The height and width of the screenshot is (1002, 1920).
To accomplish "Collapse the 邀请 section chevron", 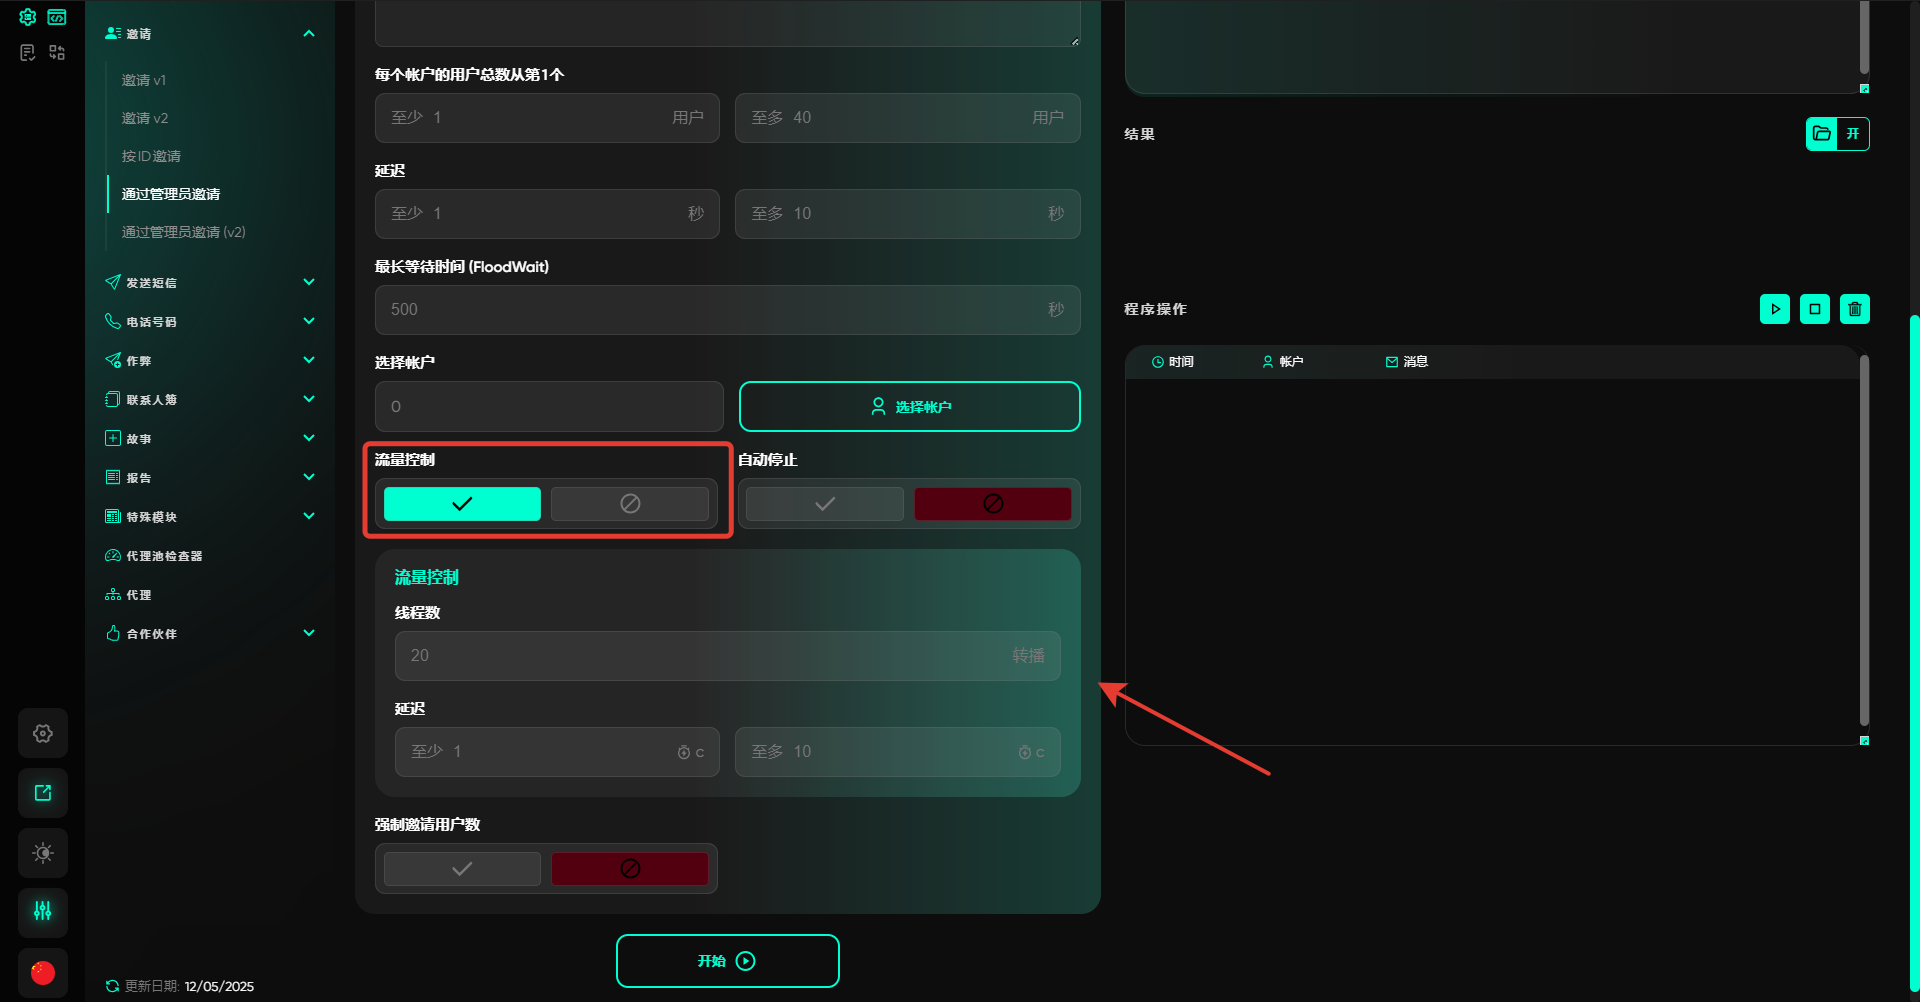I will (x=309, y=34).
